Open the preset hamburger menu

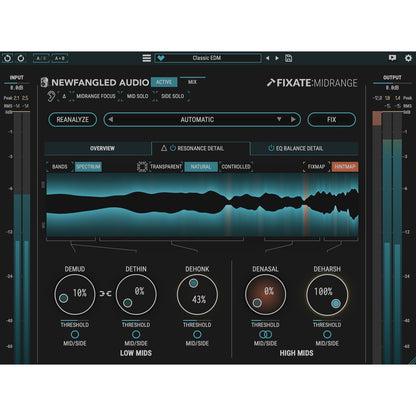click(x=147, y=58)
